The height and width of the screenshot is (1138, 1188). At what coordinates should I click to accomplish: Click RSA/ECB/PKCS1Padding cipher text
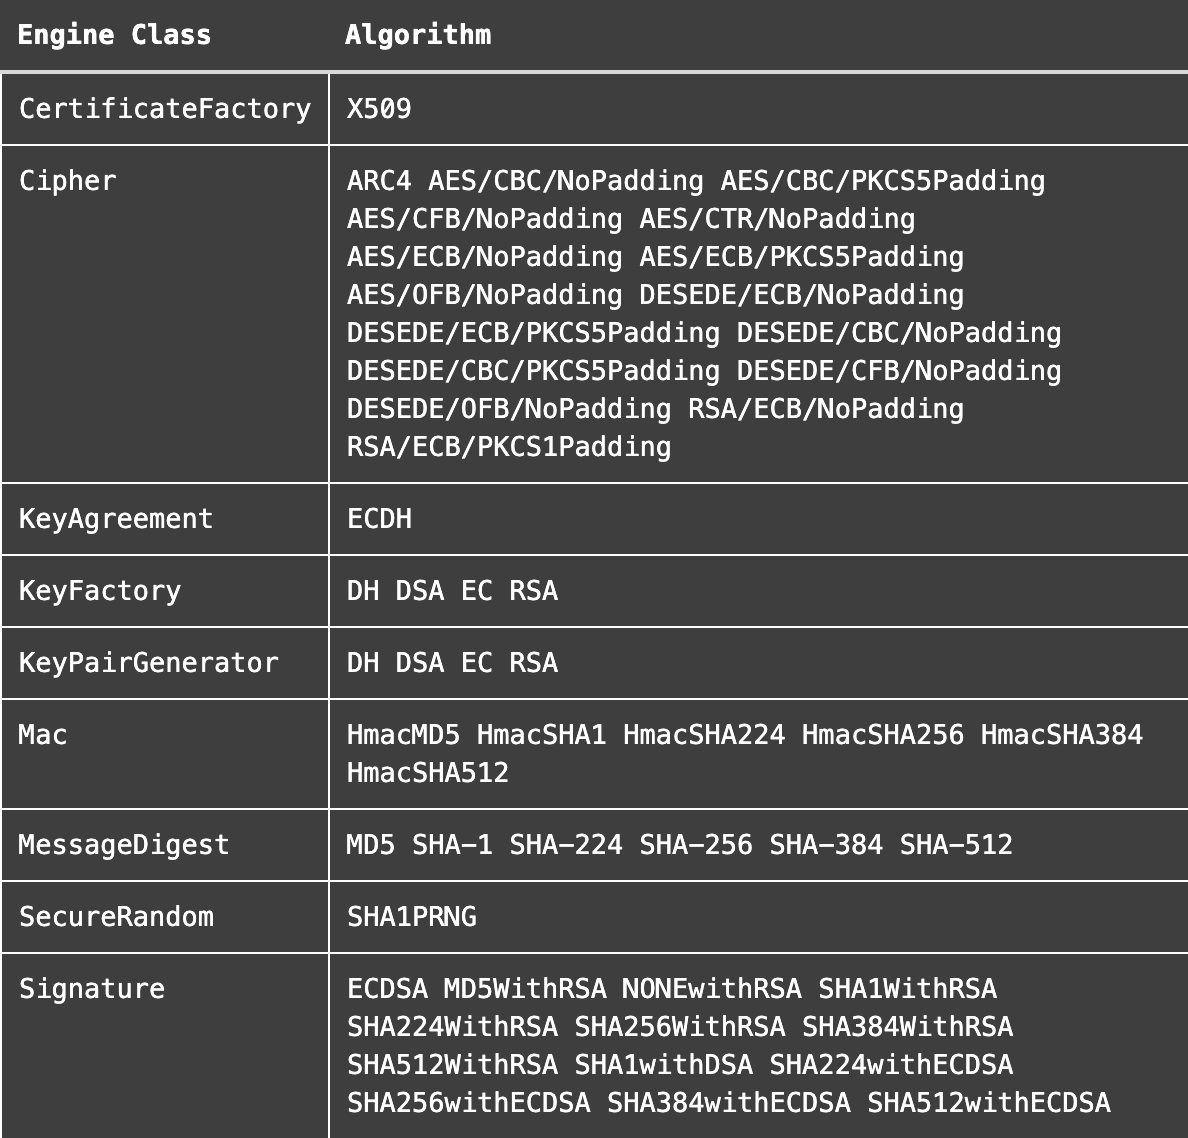509,446
